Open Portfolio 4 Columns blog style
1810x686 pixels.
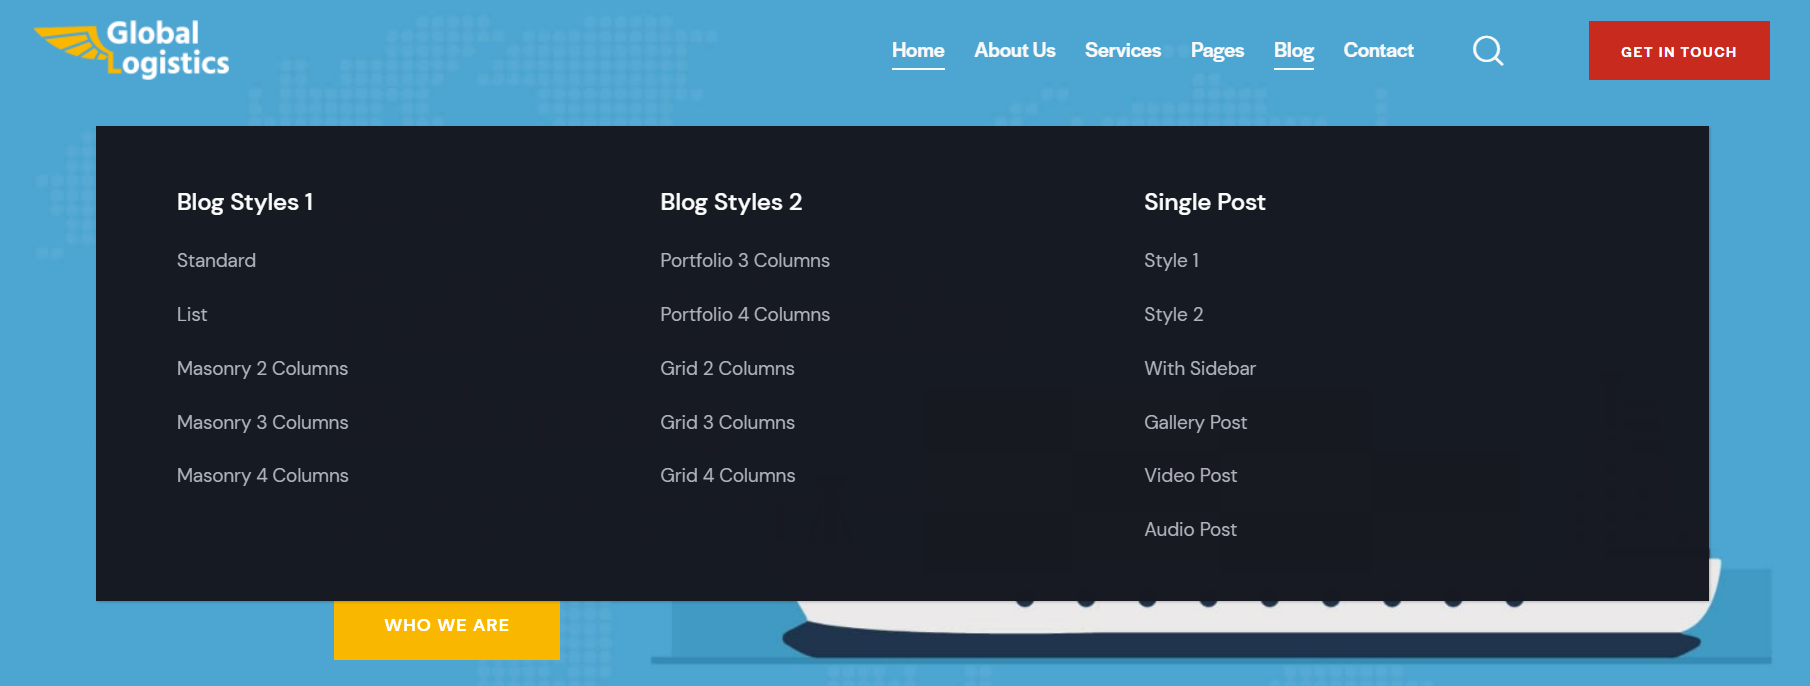coord(744,315)
